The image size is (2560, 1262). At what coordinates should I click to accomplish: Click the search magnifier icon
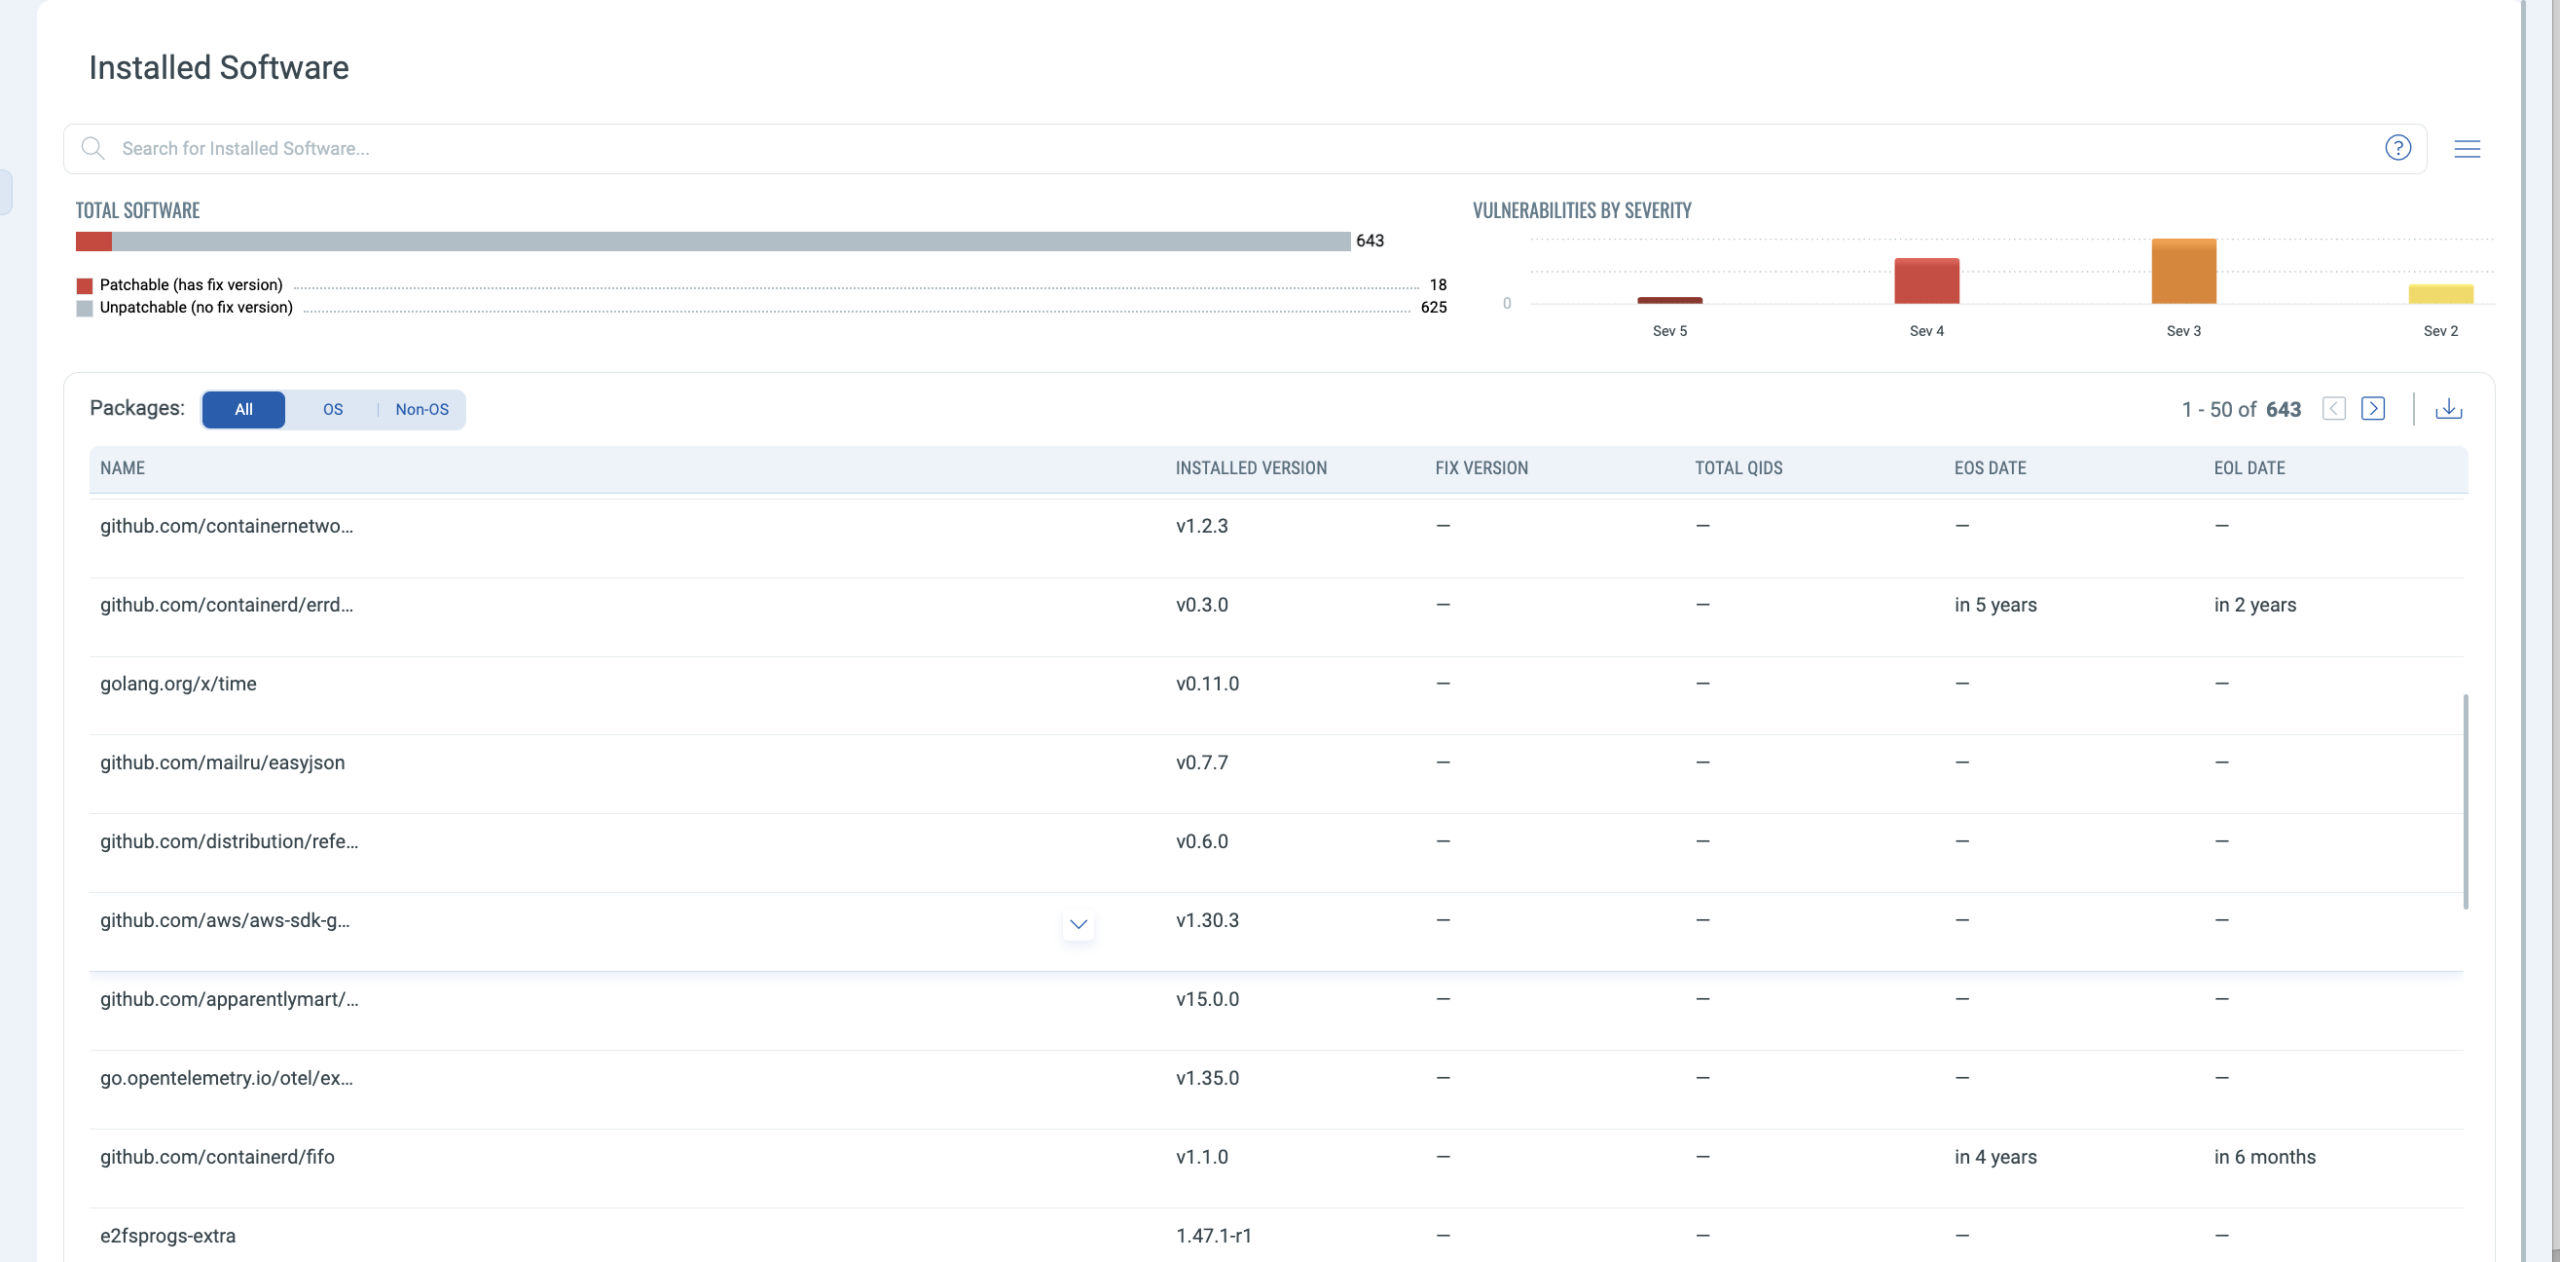(x=93, y=148)
